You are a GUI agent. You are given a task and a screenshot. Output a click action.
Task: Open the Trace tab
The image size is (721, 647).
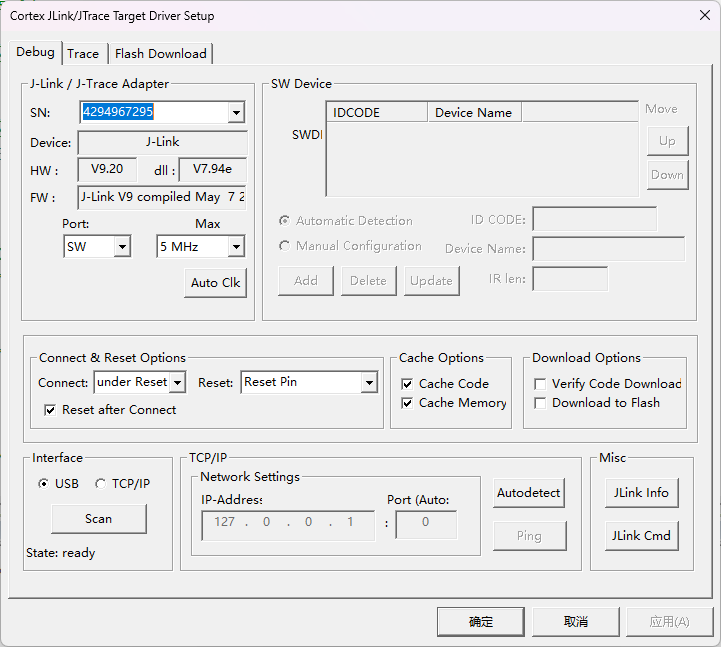point(83,54)
